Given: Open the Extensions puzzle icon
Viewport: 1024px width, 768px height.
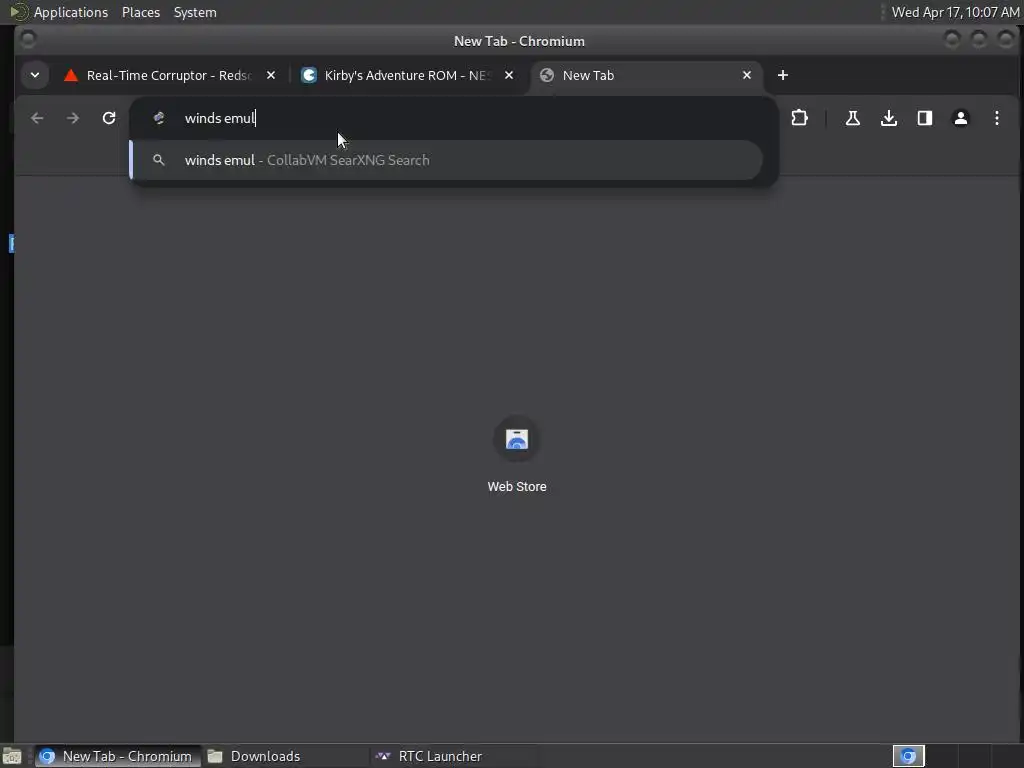Looking at the screenshot, I should 799,118.
